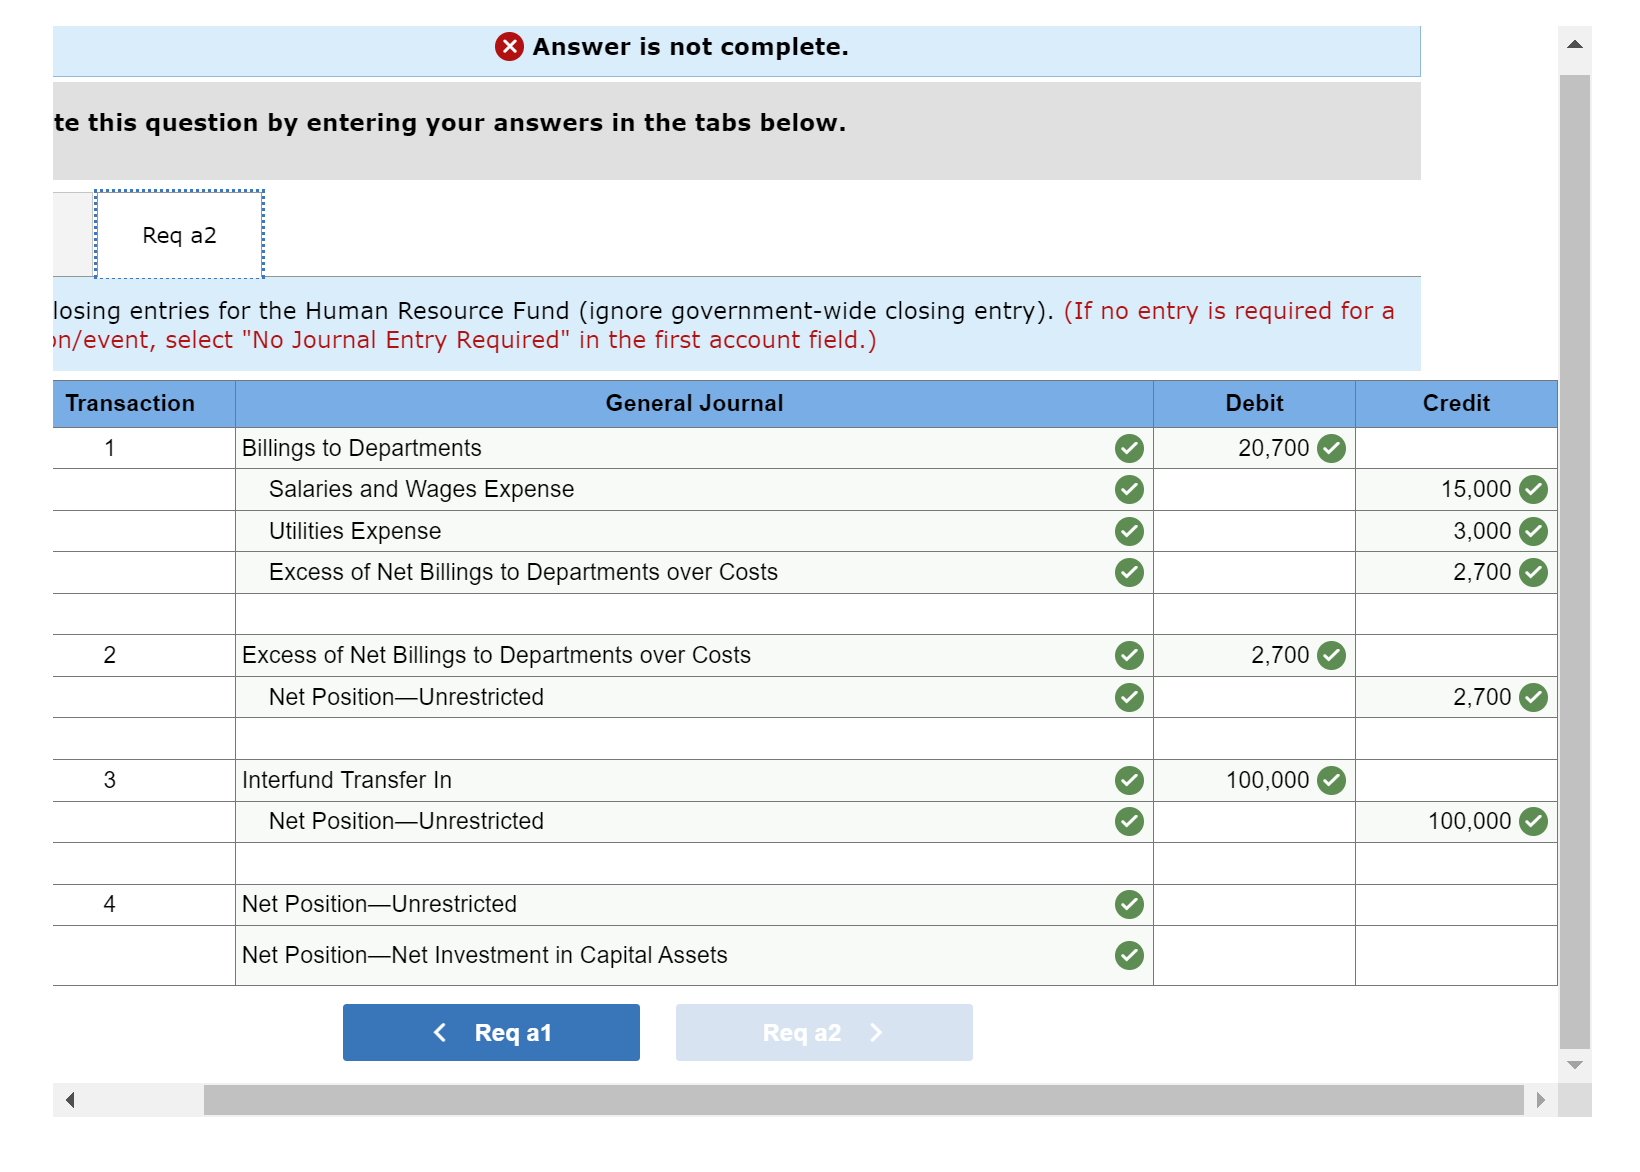Select the Req a2 tab

[179, 235]
